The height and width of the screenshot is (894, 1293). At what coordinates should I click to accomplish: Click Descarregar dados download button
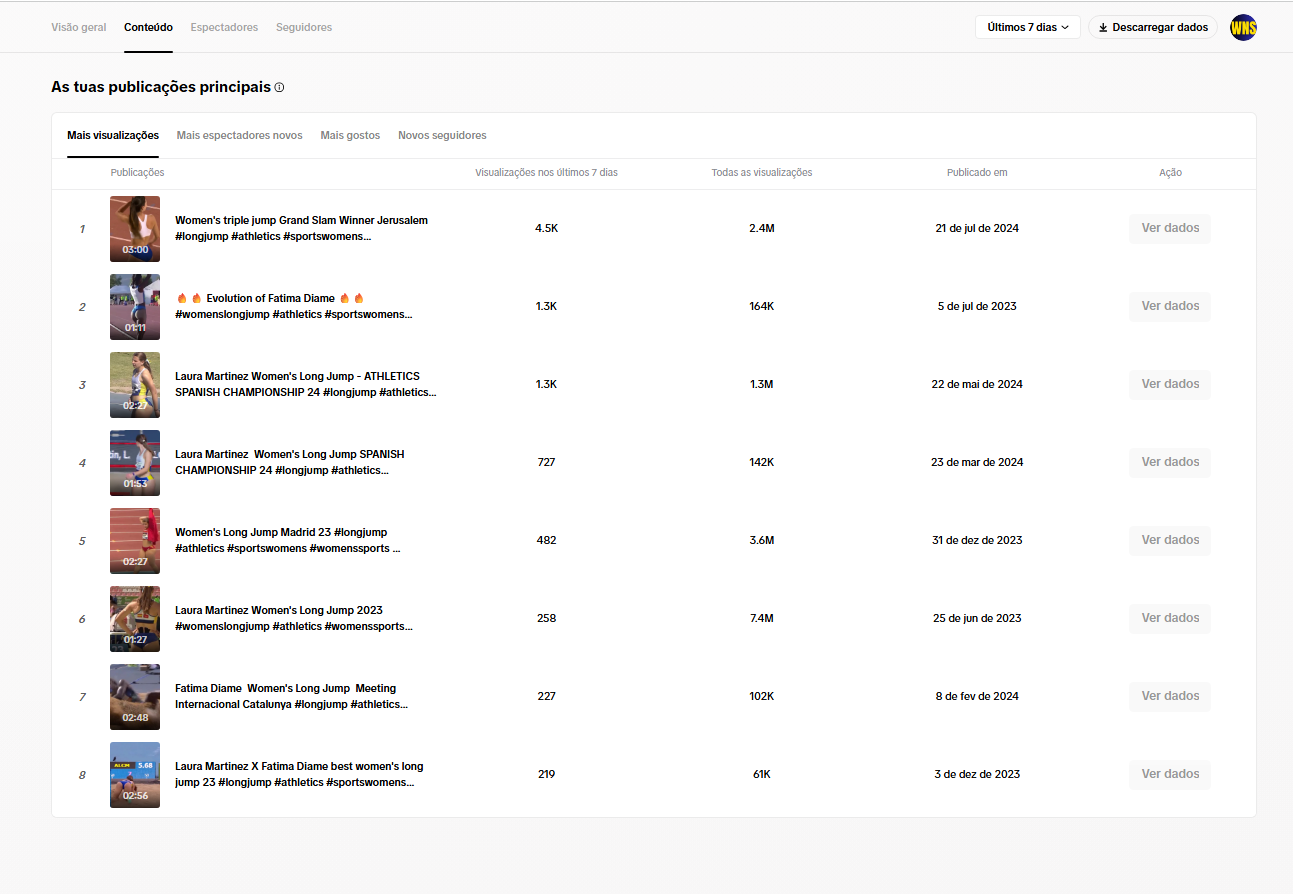(x=1152, y=28)
